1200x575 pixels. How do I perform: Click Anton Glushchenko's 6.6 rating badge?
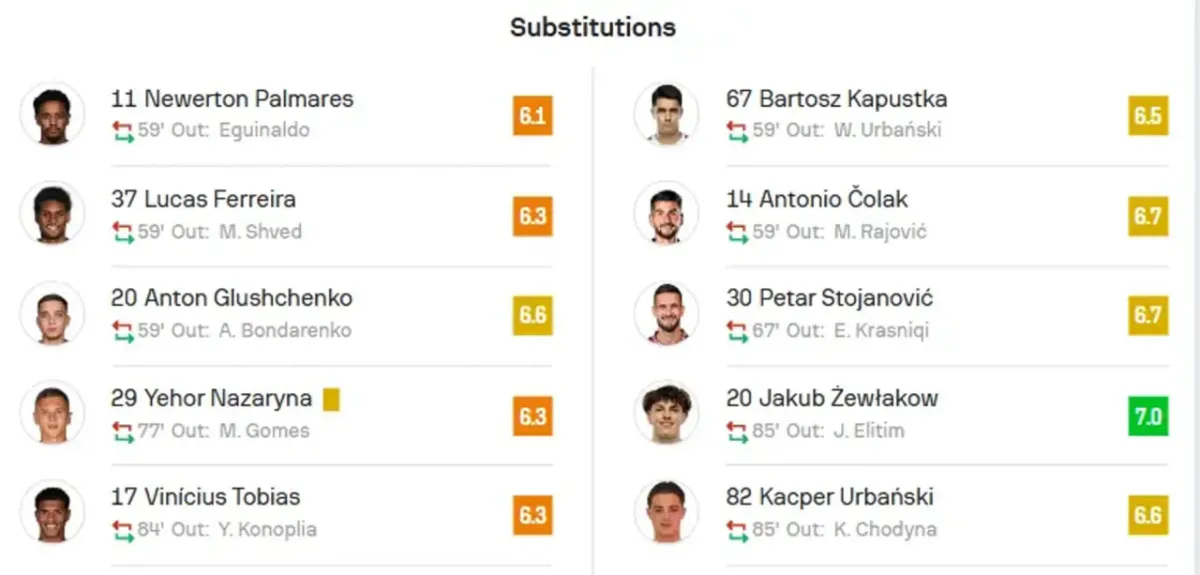(x=532, y=315)
